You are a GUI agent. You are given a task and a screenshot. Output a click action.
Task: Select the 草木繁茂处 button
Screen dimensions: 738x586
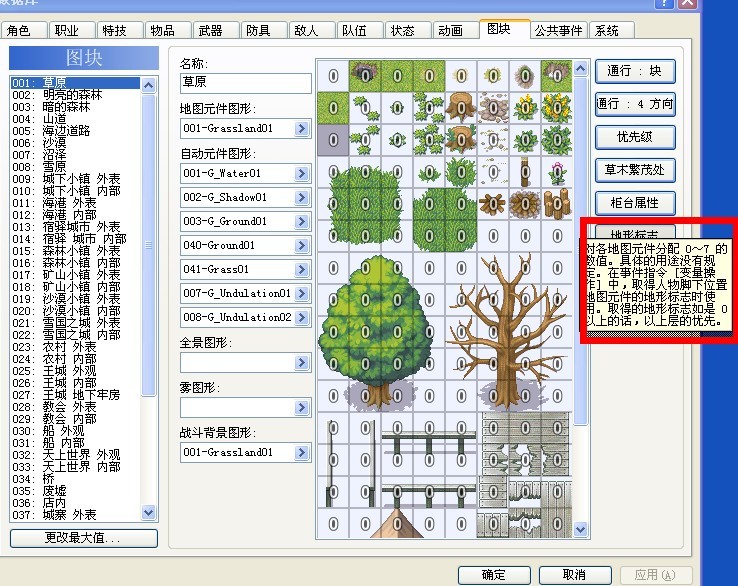[635, 170]
